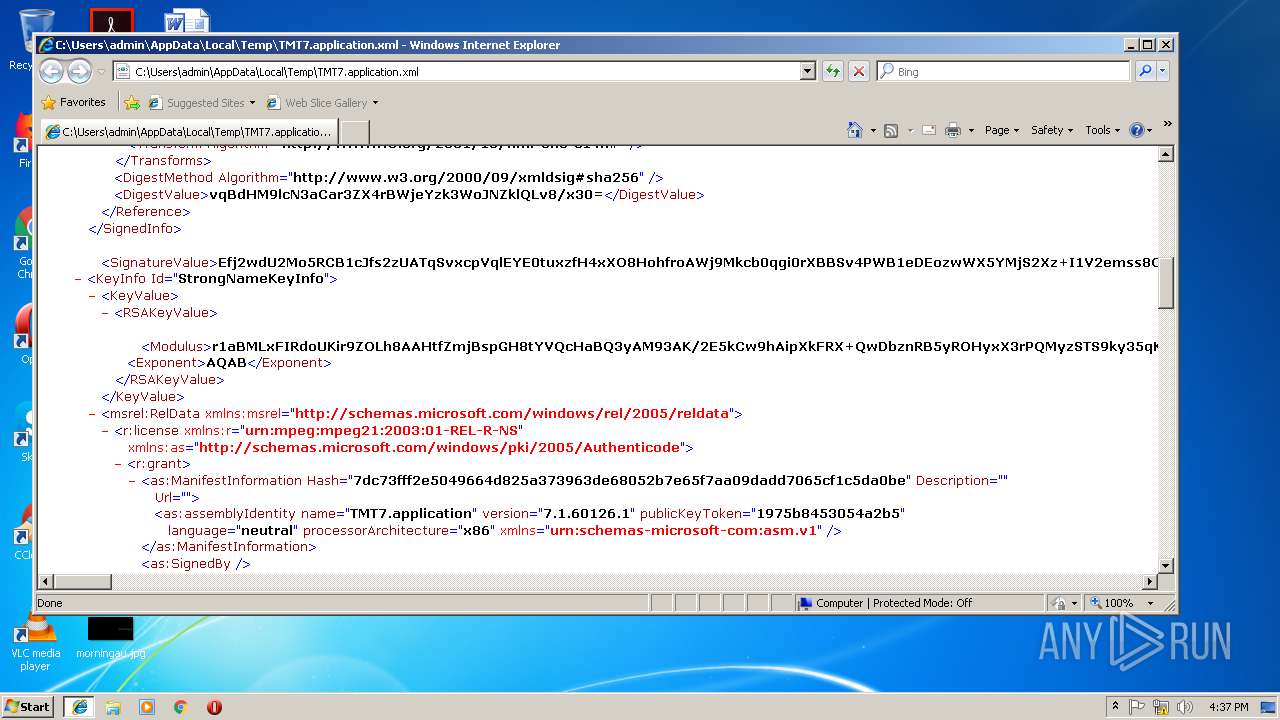The width and height of the screenshot is (1280, 720).
Task: Expand the address bar autocomplete dropdown
Action: click(x=808, y=72)
